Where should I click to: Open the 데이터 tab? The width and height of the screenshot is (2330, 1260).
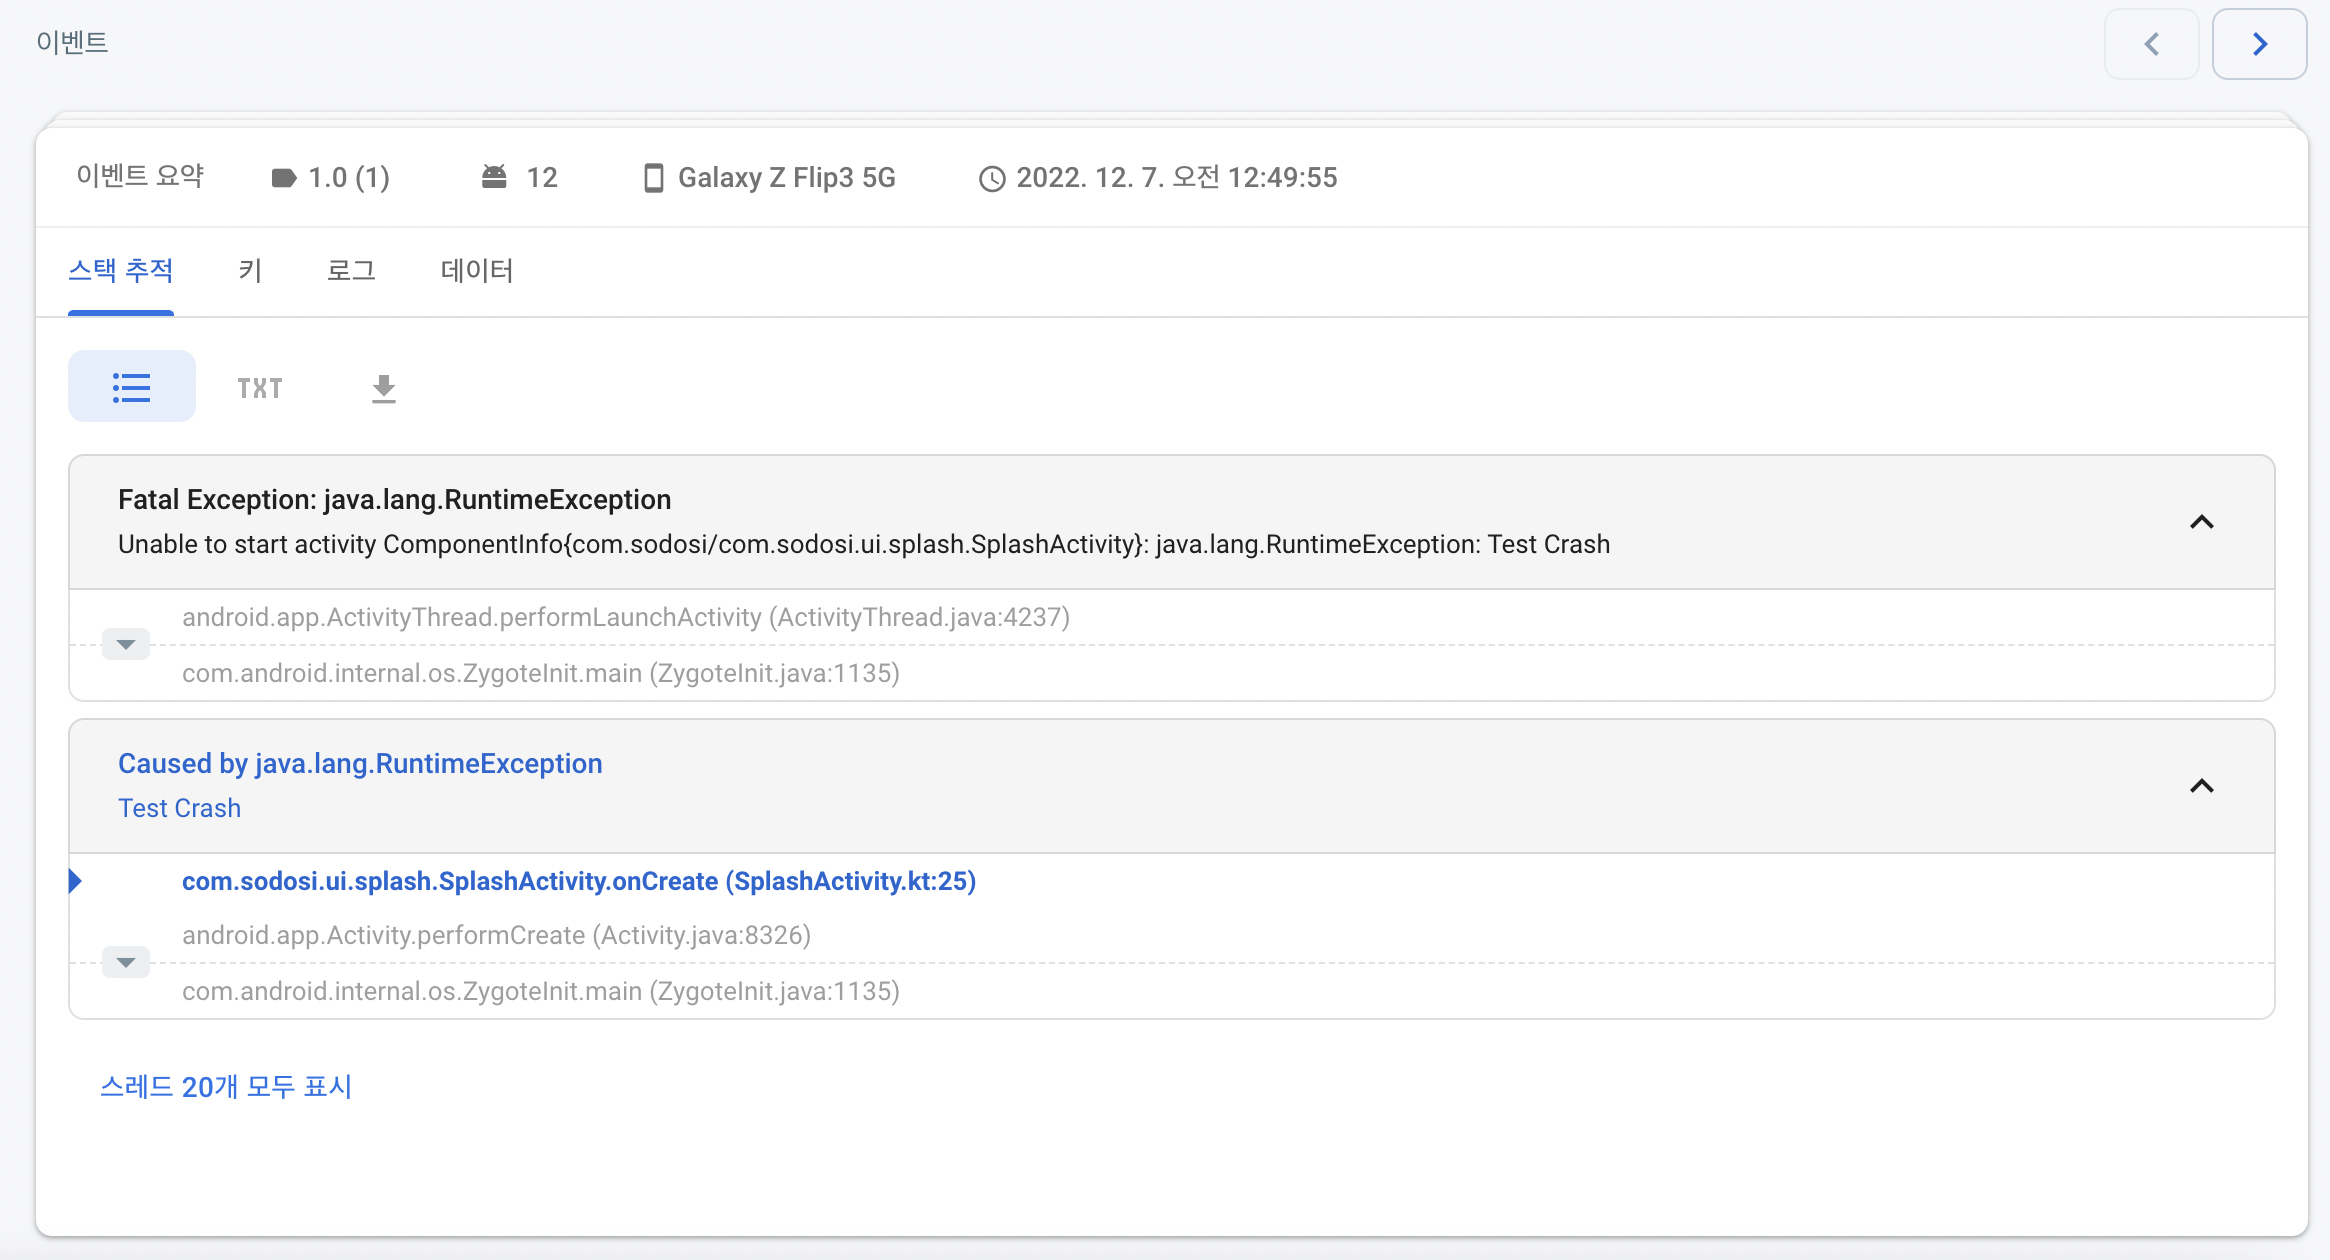[x=477, y=271]
